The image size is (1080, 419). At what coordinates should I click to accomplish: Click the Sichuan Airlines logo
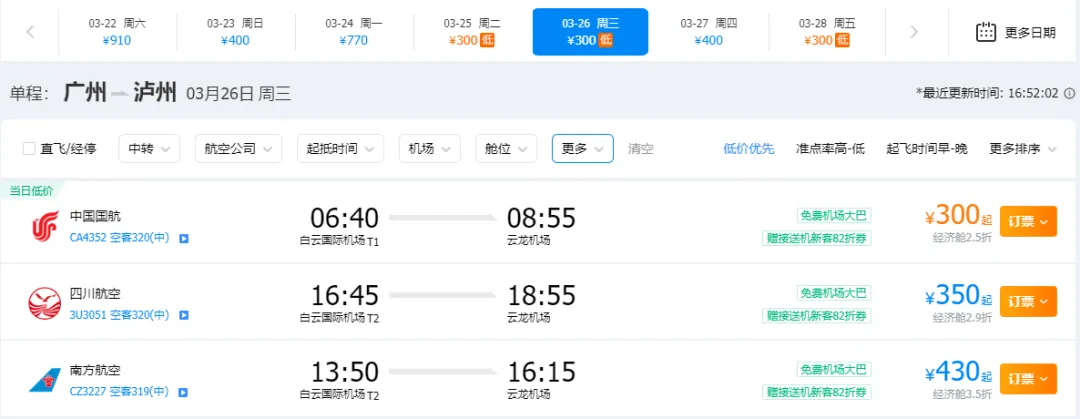(45, 304)
